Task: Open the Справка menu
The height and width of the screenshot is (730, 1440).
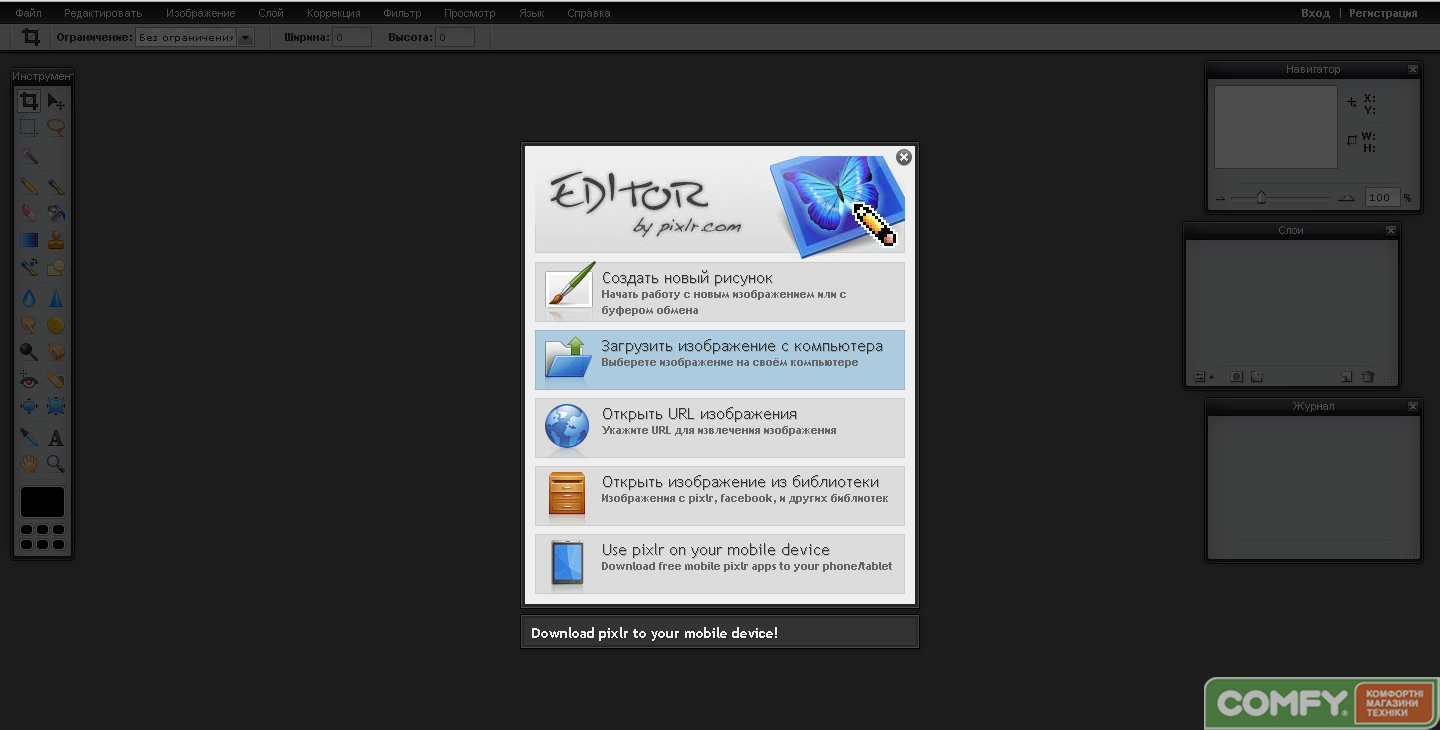Action: (x=589, y=13)
